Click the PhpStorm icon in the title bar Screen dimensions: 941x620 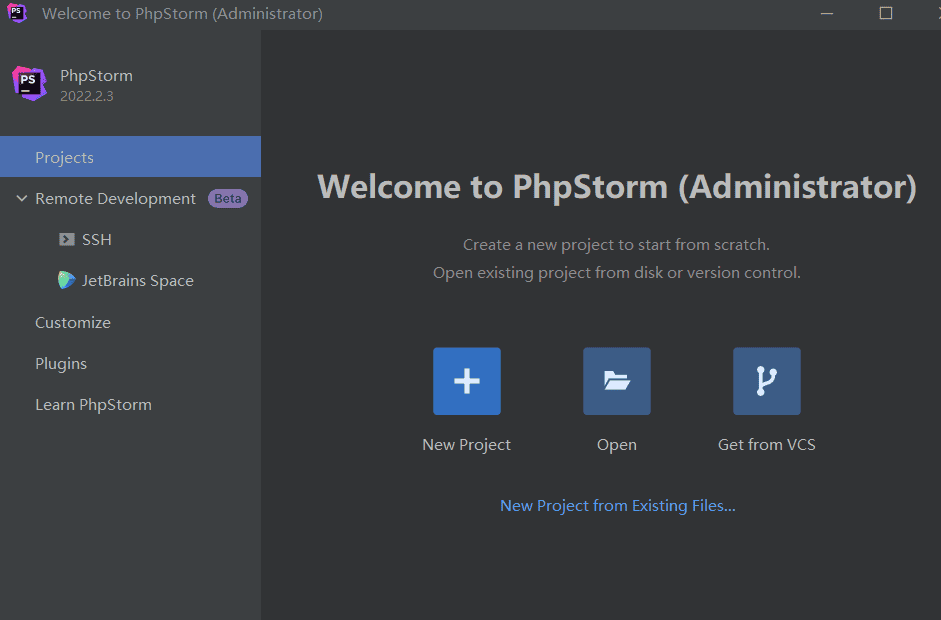click(17, 14)
